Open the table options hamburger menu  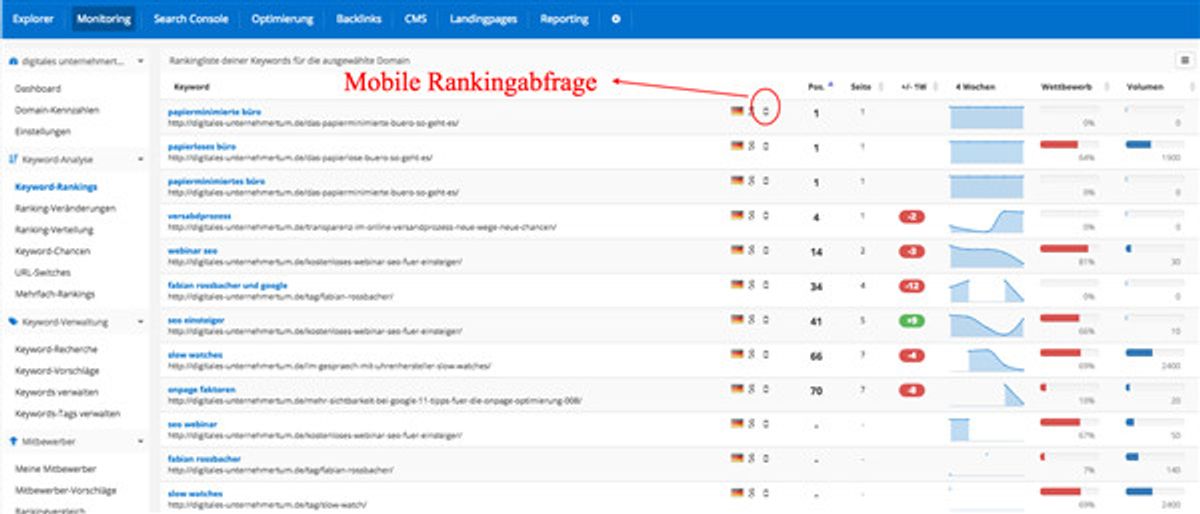pyautogui.click(x=1184, y=61)
